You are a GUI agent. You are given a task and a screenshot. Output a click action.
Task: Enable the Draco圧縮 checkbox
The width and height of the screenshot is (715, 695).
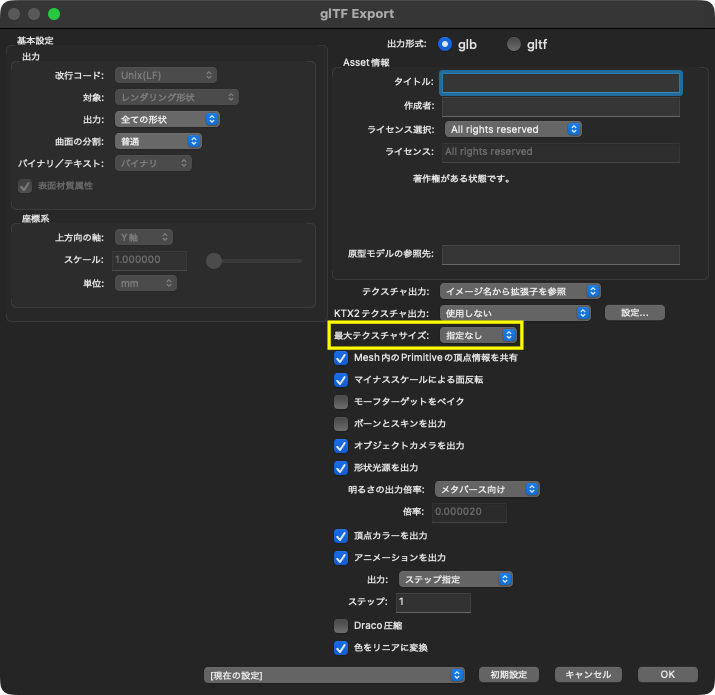pos(341,626)
